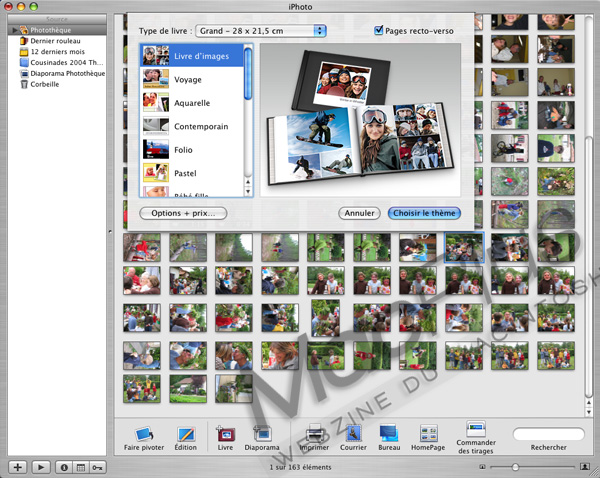Click the Choisir le thème button

(424, 213)
